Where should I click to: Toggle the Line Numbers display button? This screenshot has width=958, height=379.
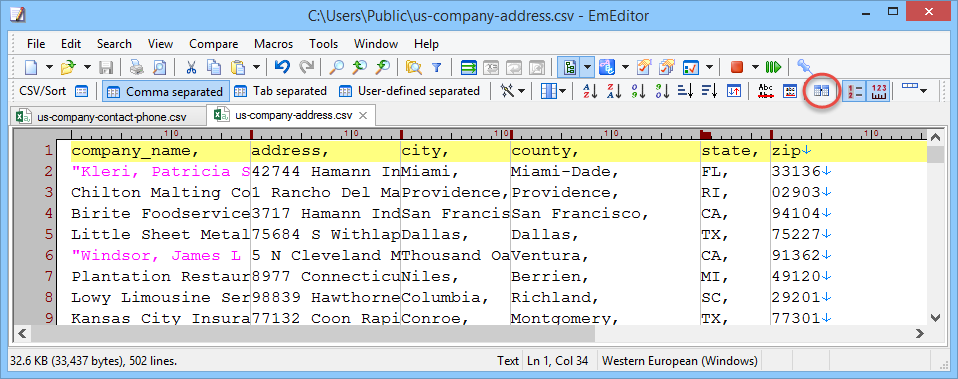click(855, 91)
